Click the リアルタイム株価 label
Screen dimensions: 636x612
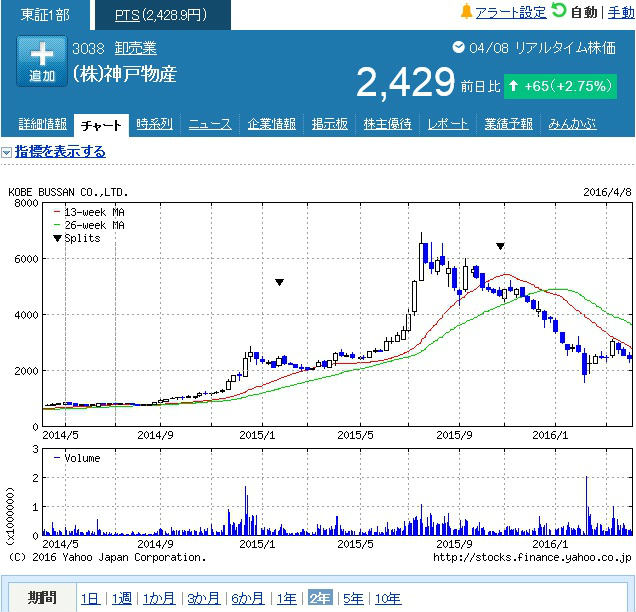(x=565, y=48)
